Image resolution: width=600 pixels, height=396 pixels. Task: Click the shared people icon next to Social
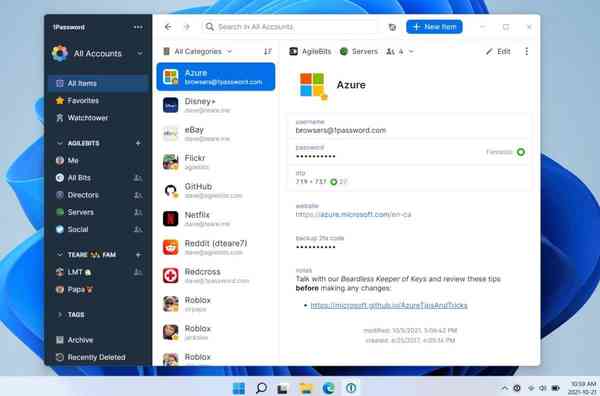(x=138, y=229)
